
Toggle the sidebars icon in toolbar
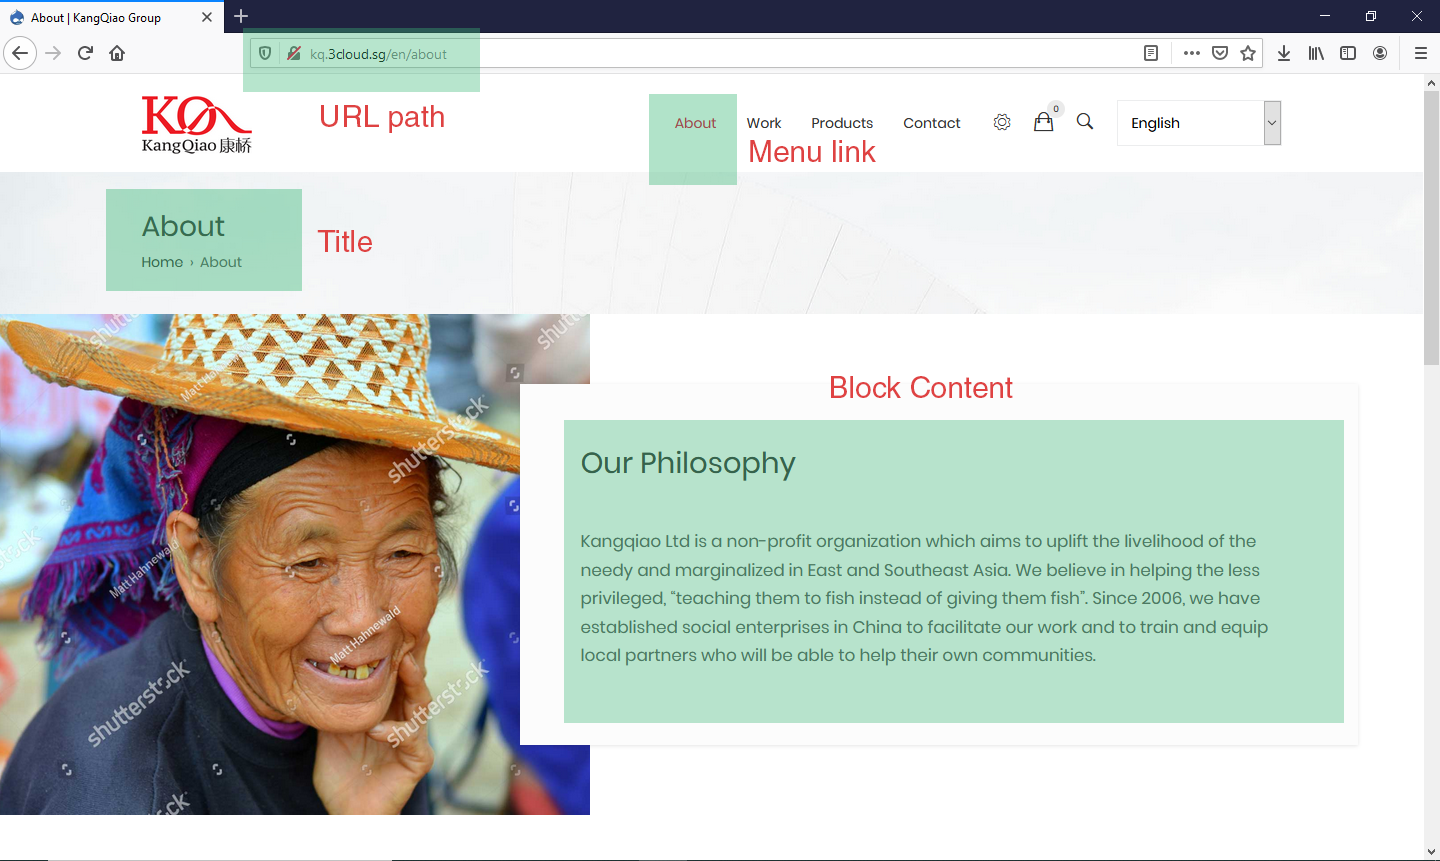[1348, 53]
